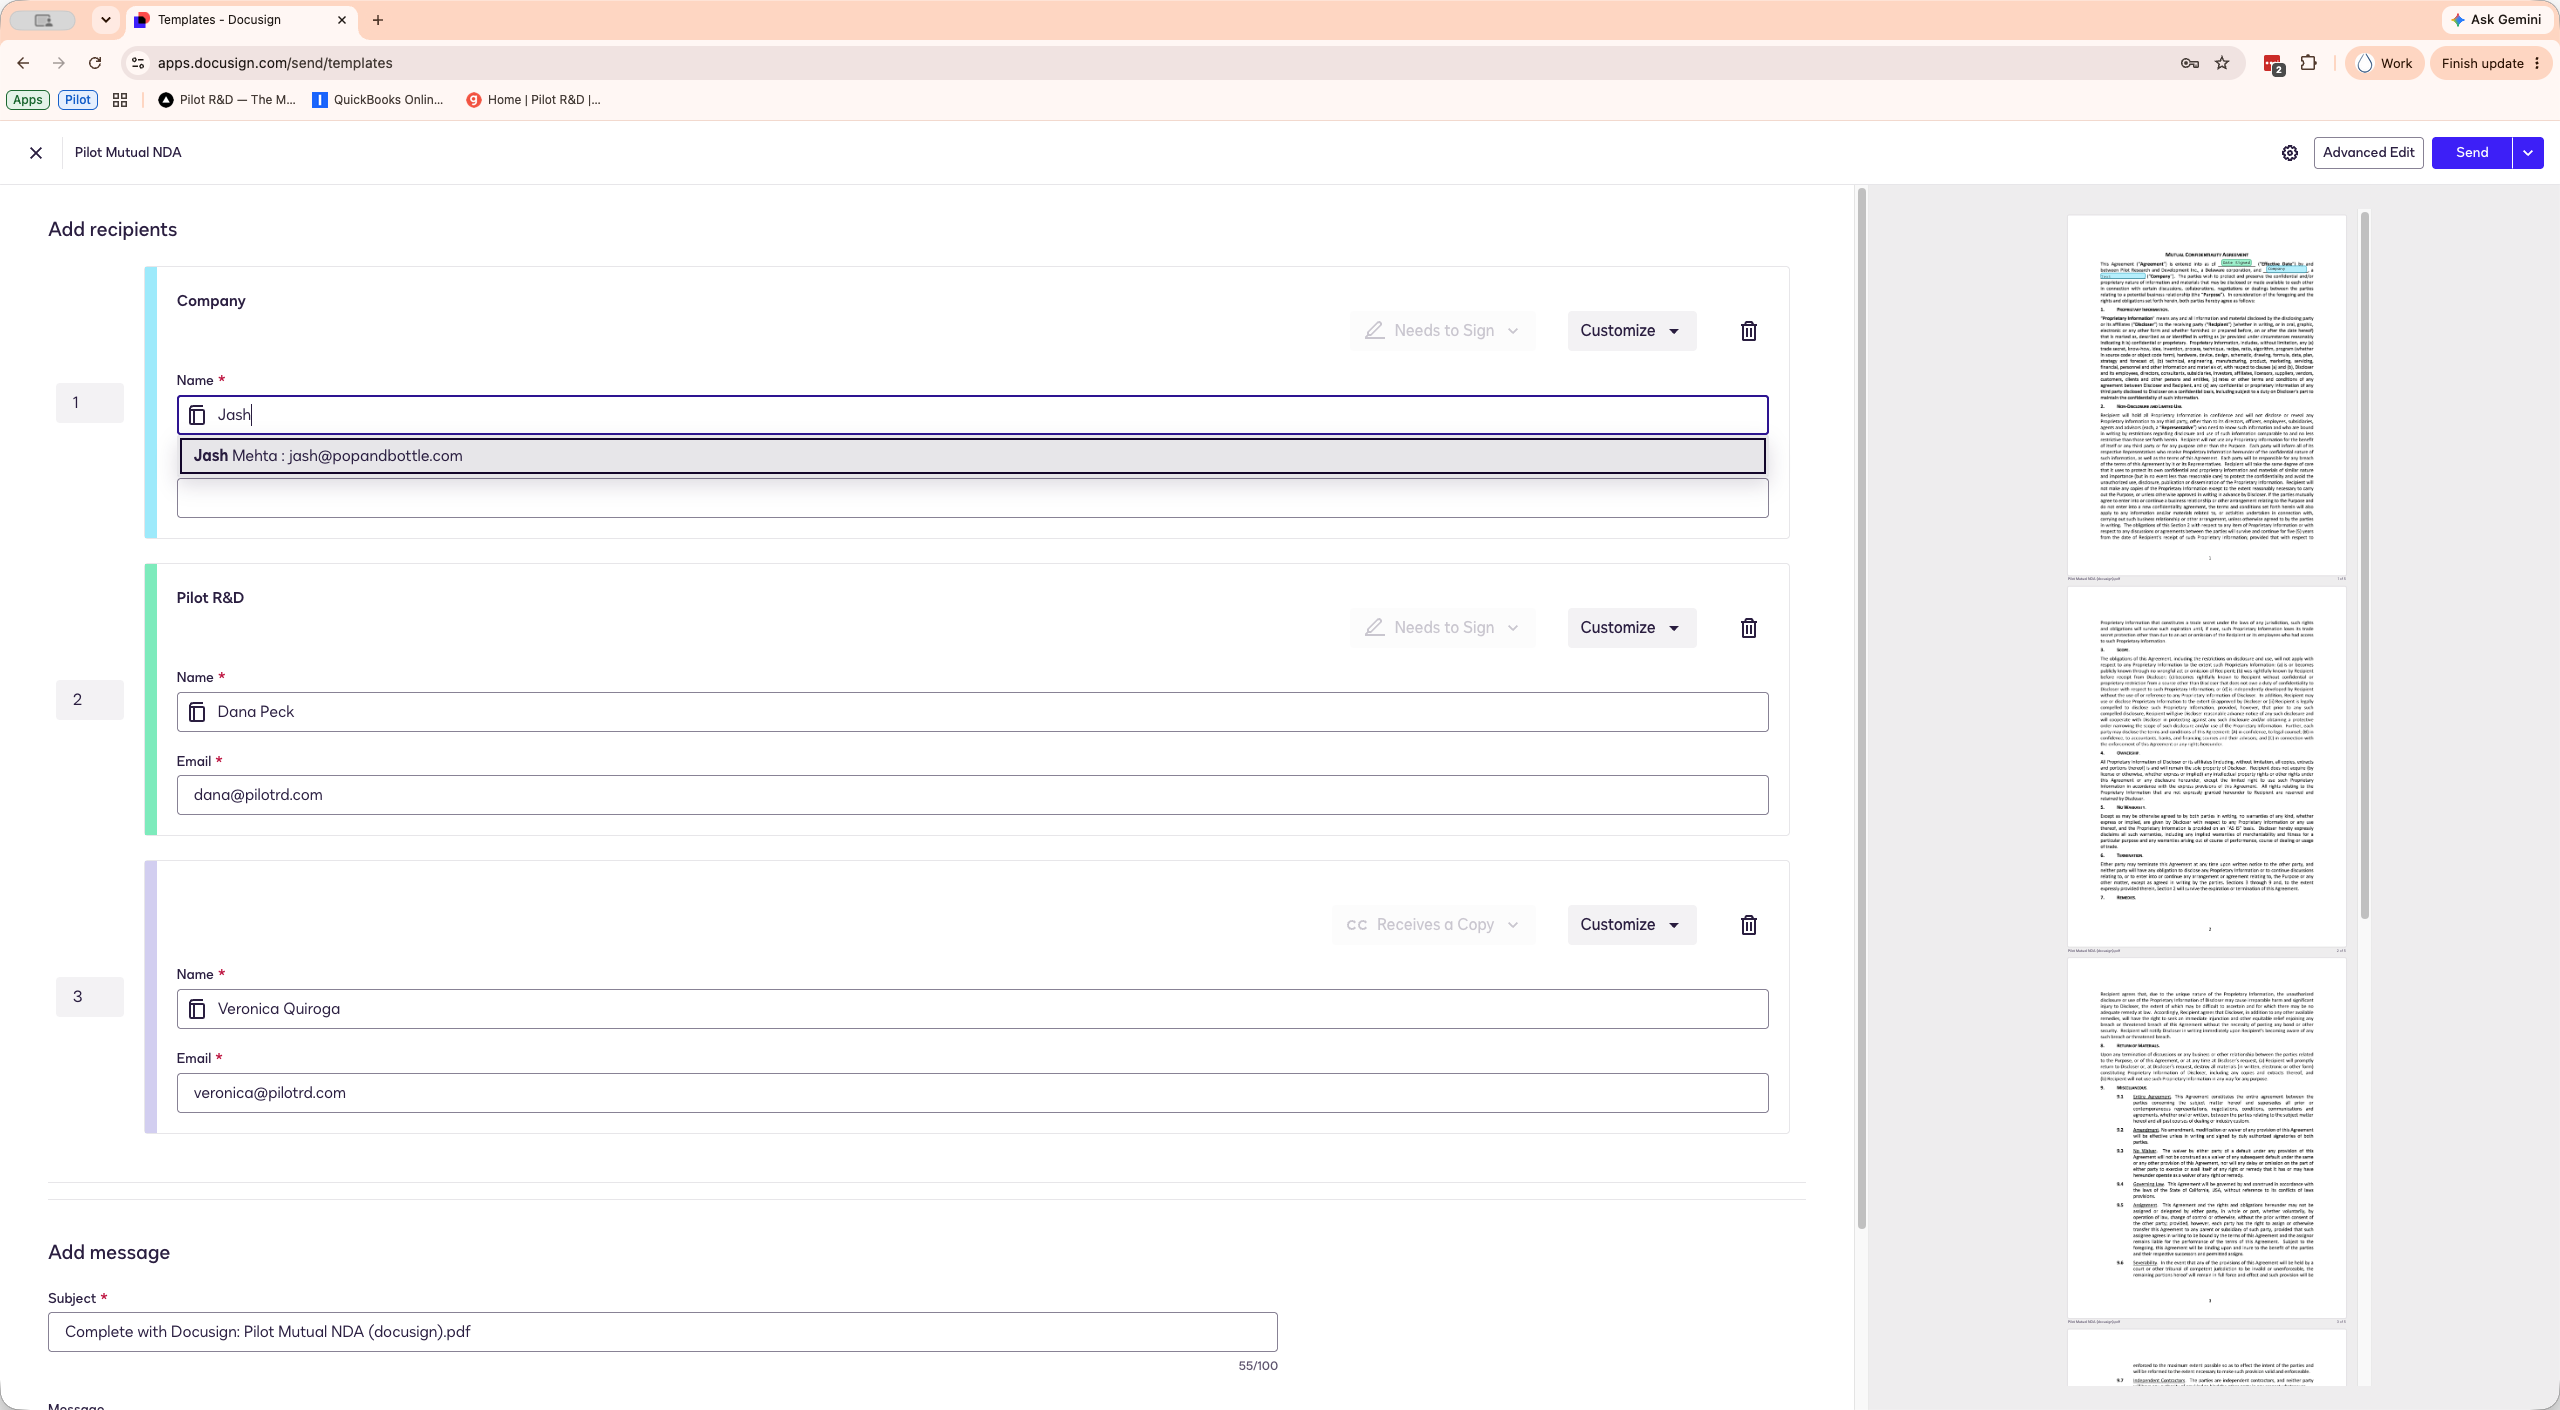Viewport: 2560px width, 1410px height.
Task: Click recipient order number 3
Action: pyautogui.click(x=90, y=997)
